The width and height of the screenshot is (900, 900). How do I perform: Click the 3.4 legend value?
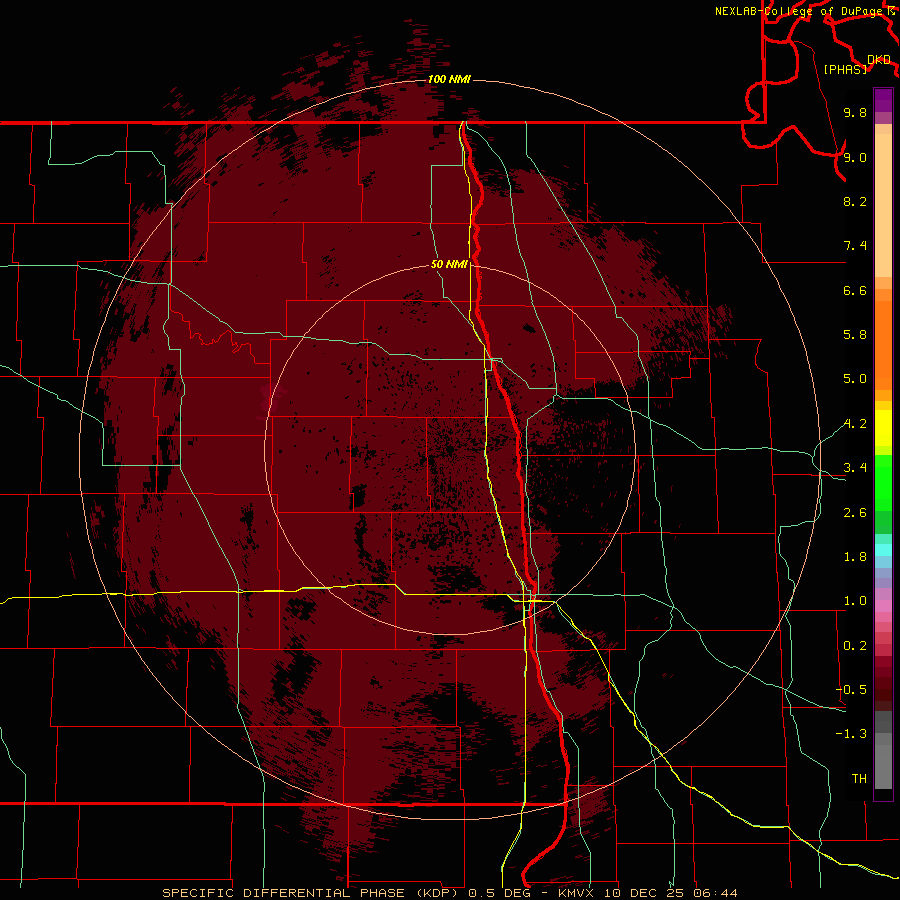[x=855, y=468]
